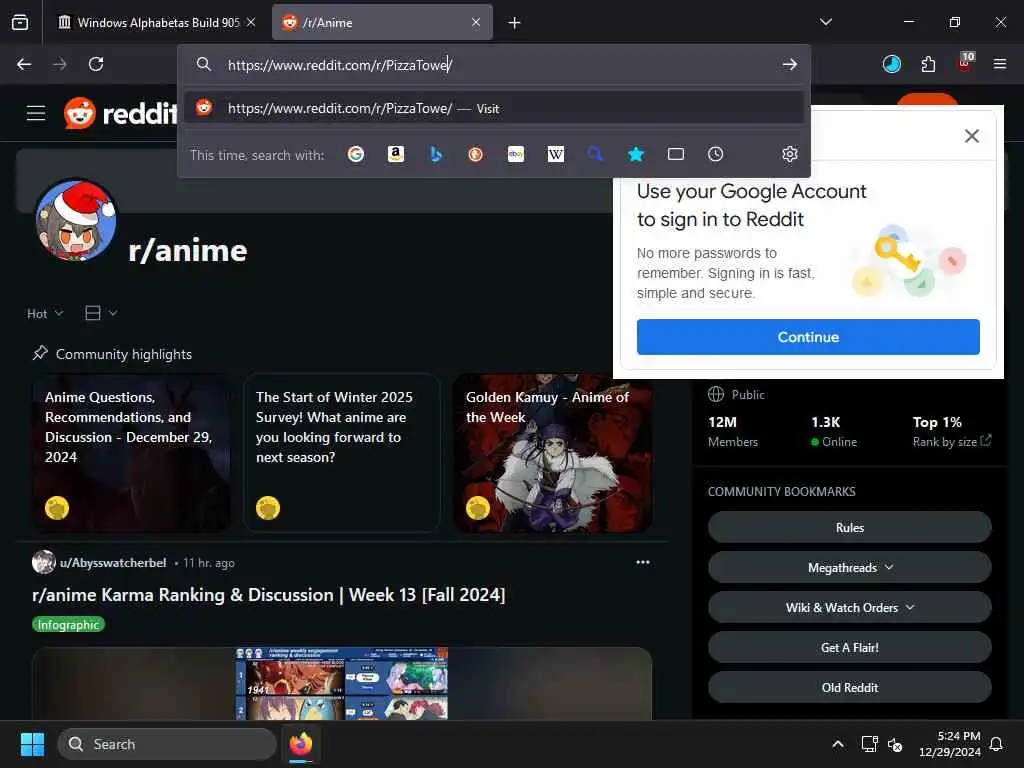Open Windows notification bell
The height and width of the screenshot is (768, 1024).
(997, 744)
